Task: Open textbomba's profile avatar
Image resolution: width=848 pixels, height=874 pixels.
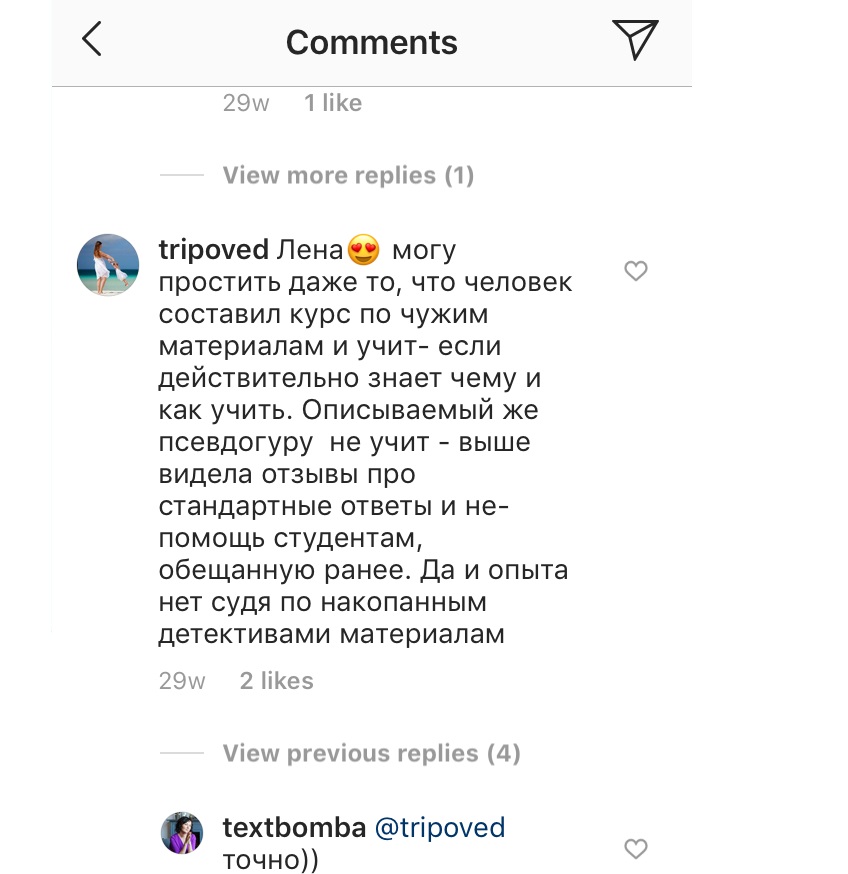Action: click(x=183, y=832)
